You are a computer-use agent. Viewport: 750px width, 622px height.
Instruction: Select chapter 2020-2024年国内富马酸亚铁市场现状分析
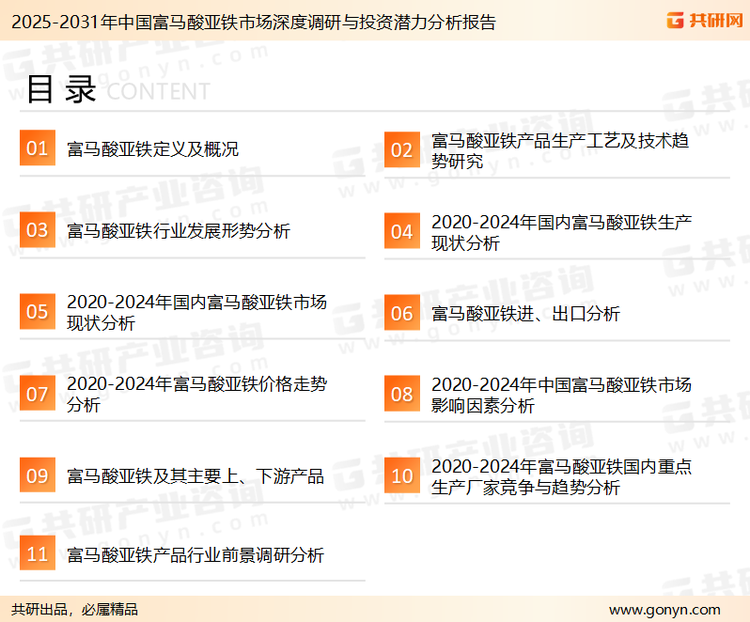click(x=197, y=312)
